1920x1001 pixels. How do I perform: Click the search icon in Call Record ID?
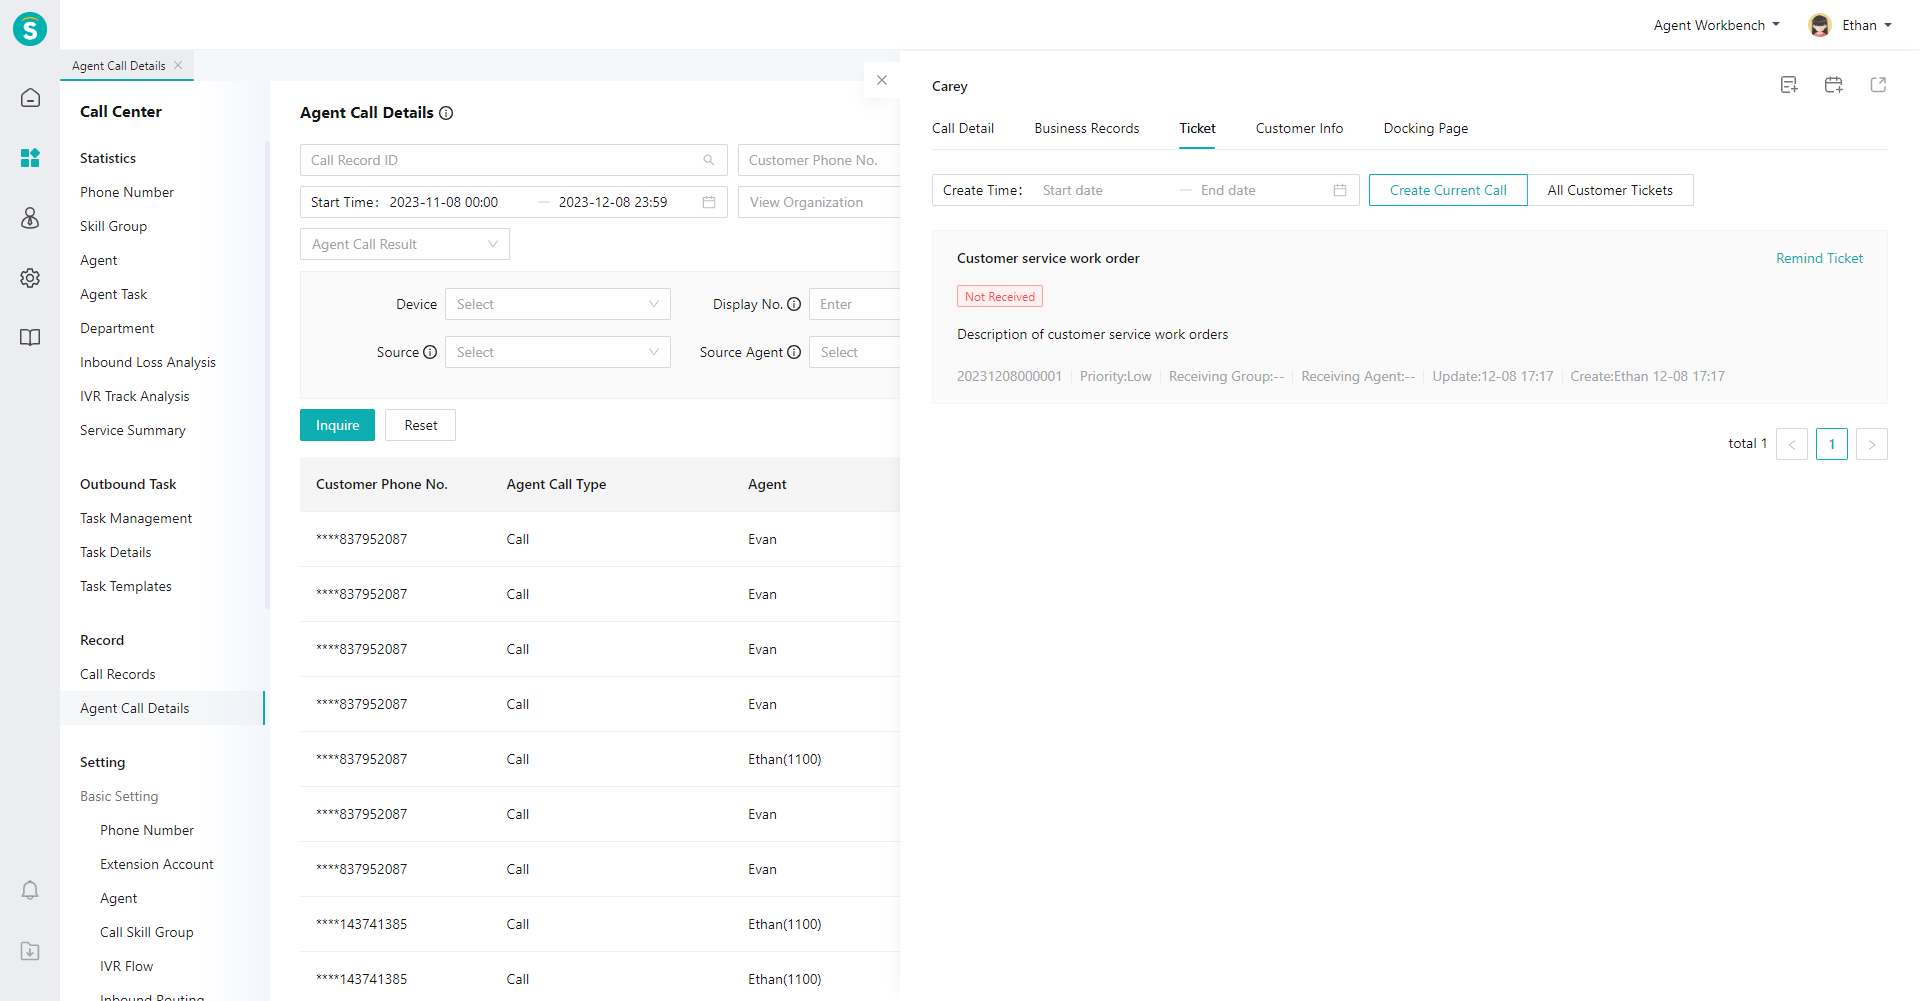click(x=709, y=160)
